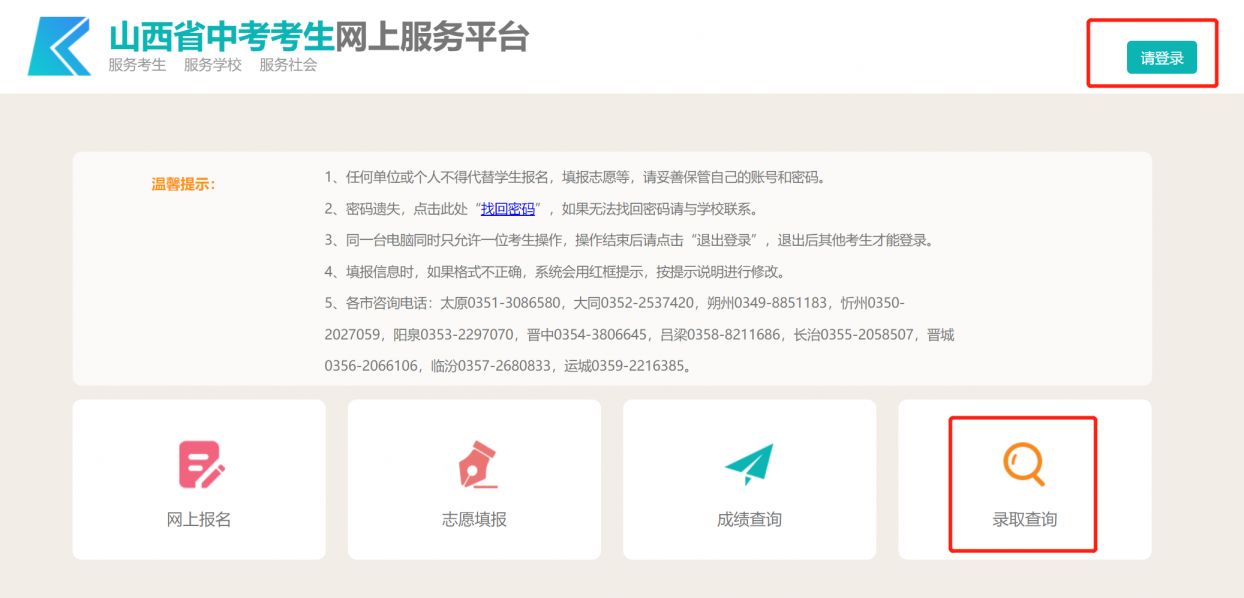This screenshot has height=598, width=1244.
Task: Click the orange 温馨提示 heading
Action: (x=183, y=184)
